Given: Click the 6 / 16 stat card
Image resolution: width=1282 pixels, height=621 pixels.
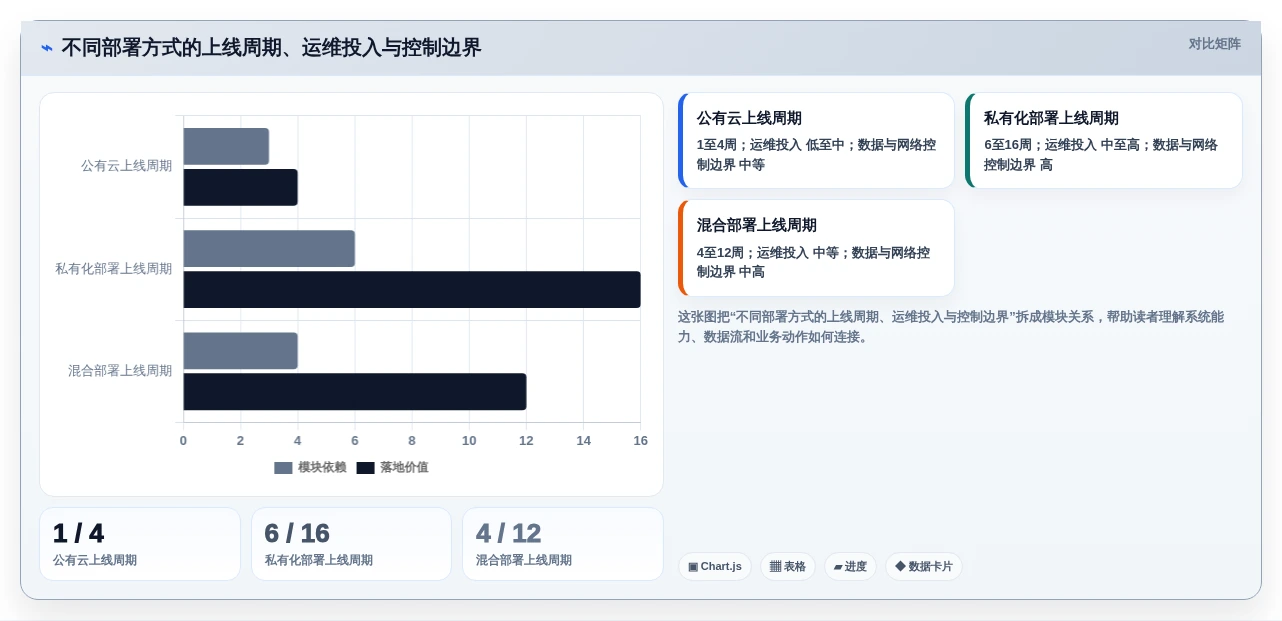Looking at the screenshot, I should 351,544.
